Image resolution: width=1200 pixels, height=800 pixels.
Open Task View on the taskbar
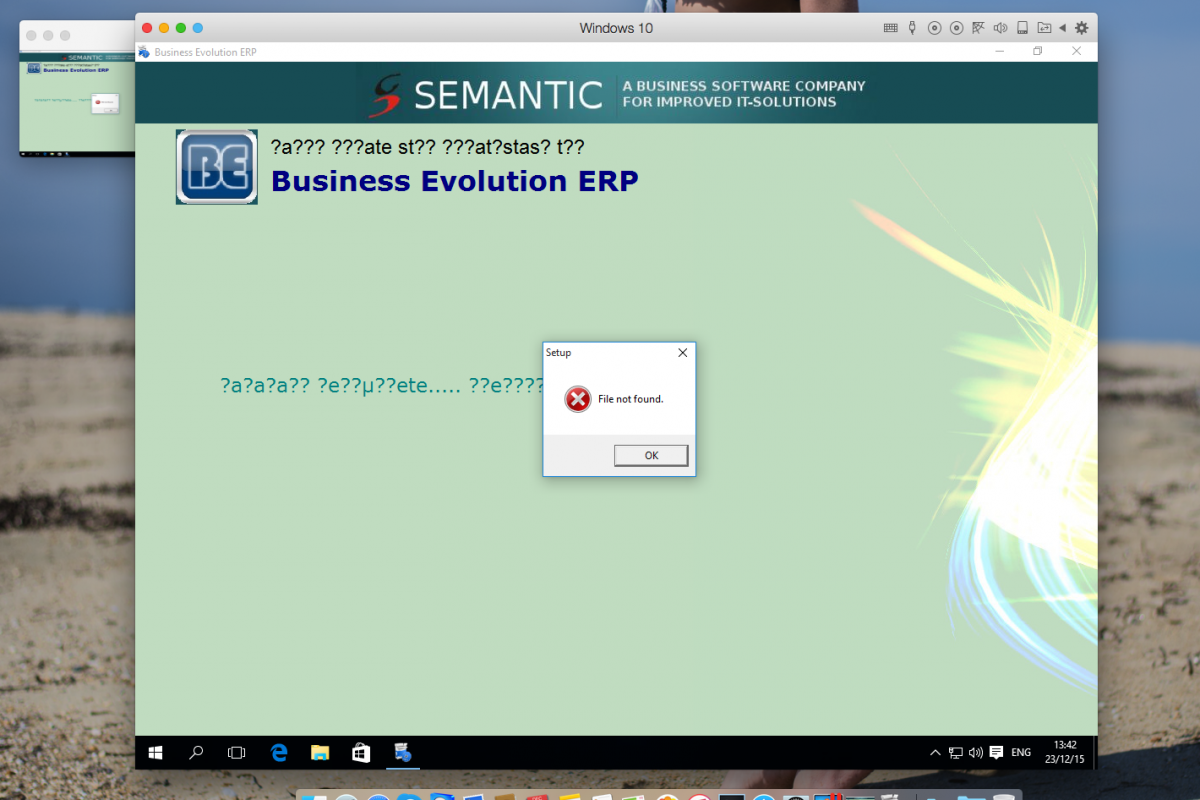click(237, 752)
